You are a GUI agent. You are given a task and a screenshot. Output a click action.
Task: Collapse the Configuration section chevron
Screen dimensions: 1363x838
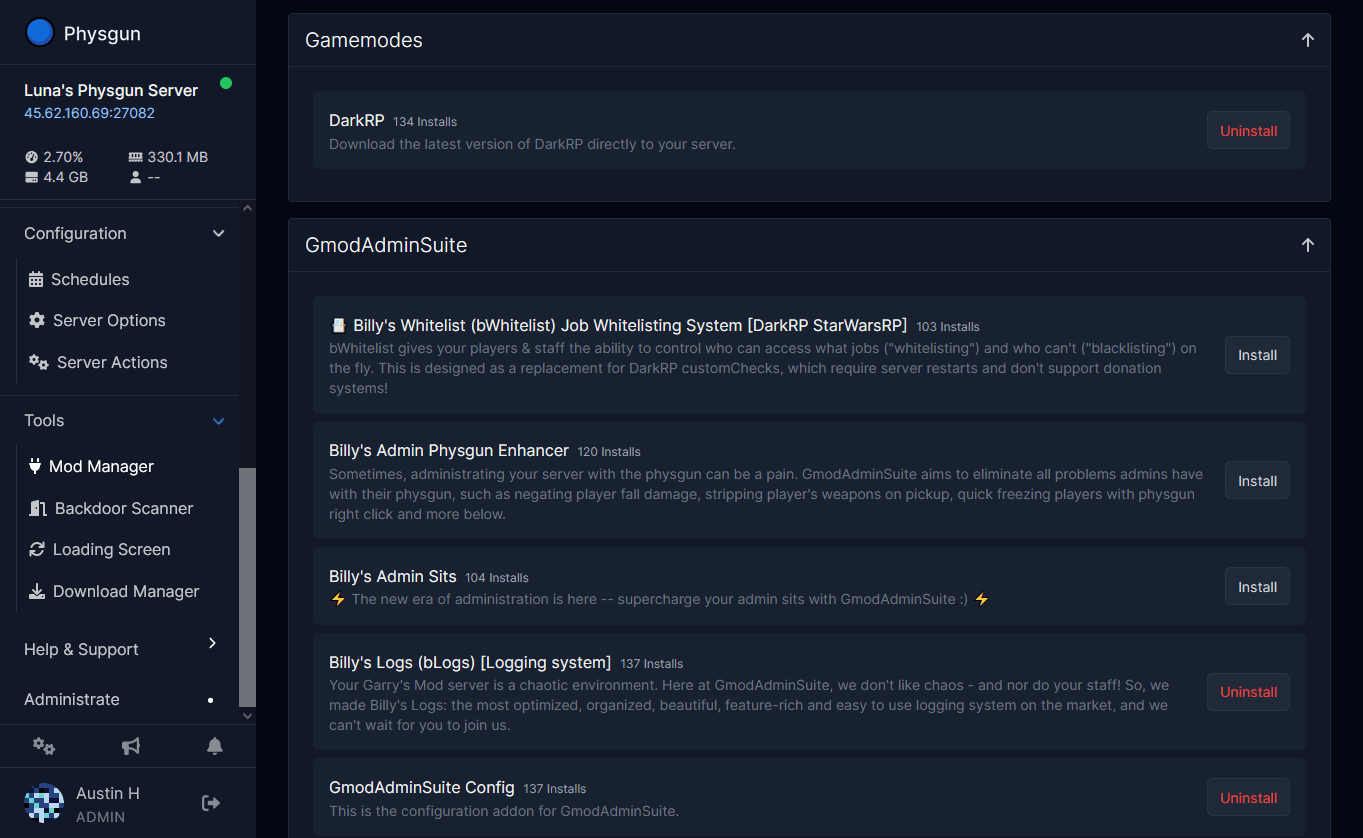219,233
